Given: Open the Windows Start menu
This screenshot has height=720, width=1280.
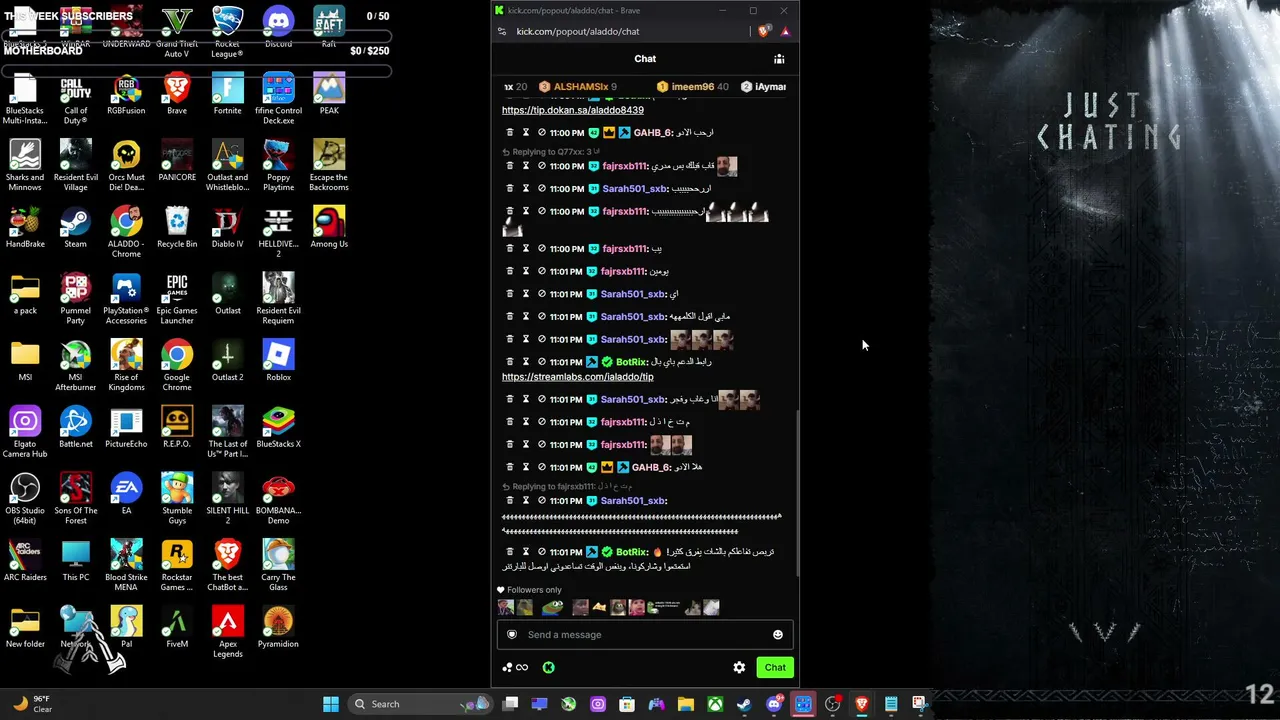Looking at the screenshot, I should (x=331, y=704).
